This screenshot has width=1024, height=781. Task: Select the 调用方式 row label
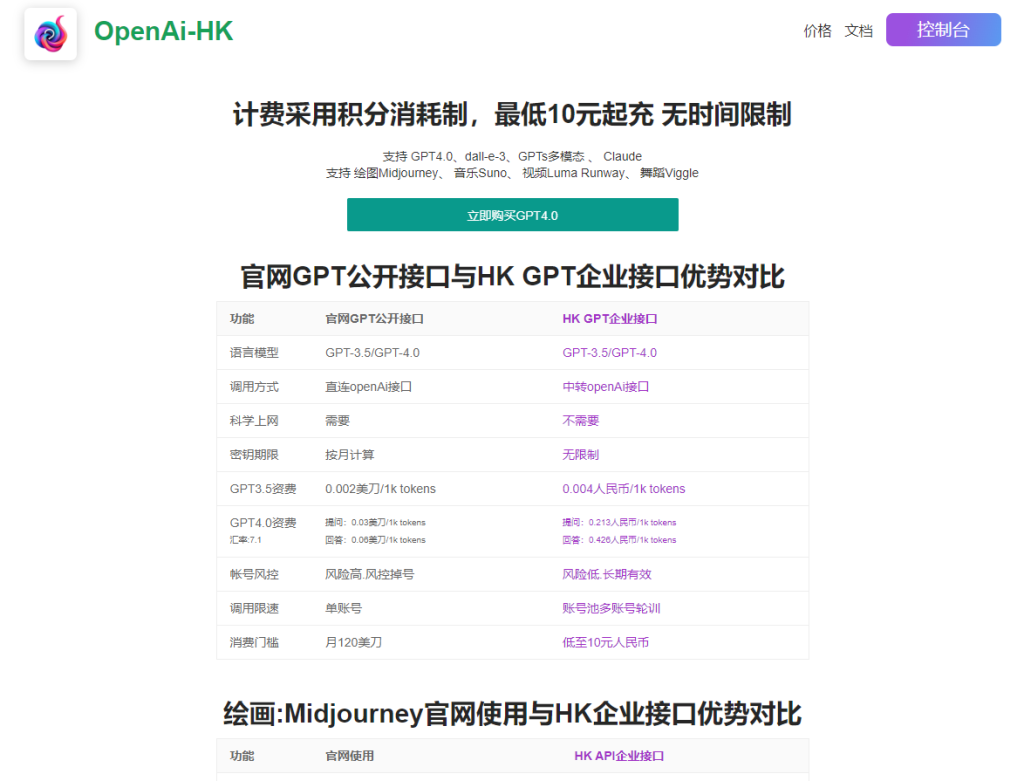[x=254, y=387]
